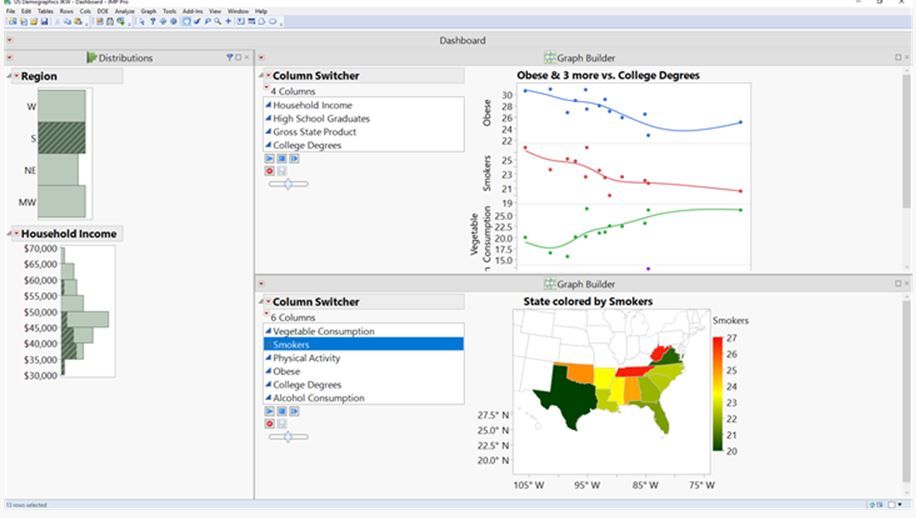Click the record button in lower Column Switcher

pos(270,424)
